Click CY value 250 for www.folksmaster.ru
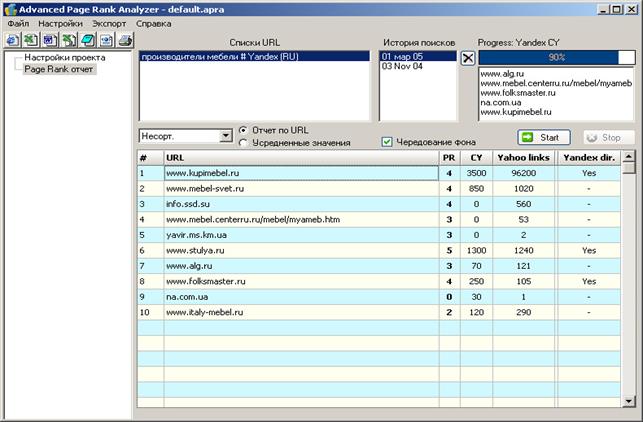 [x=476, y=281]
